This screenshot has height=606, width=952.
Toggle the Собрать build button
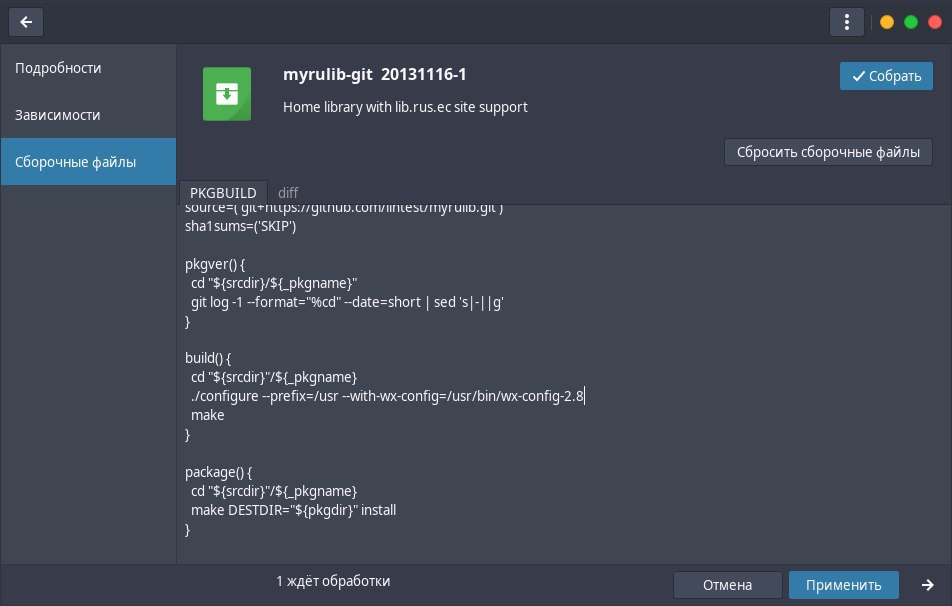coord(886,77)
